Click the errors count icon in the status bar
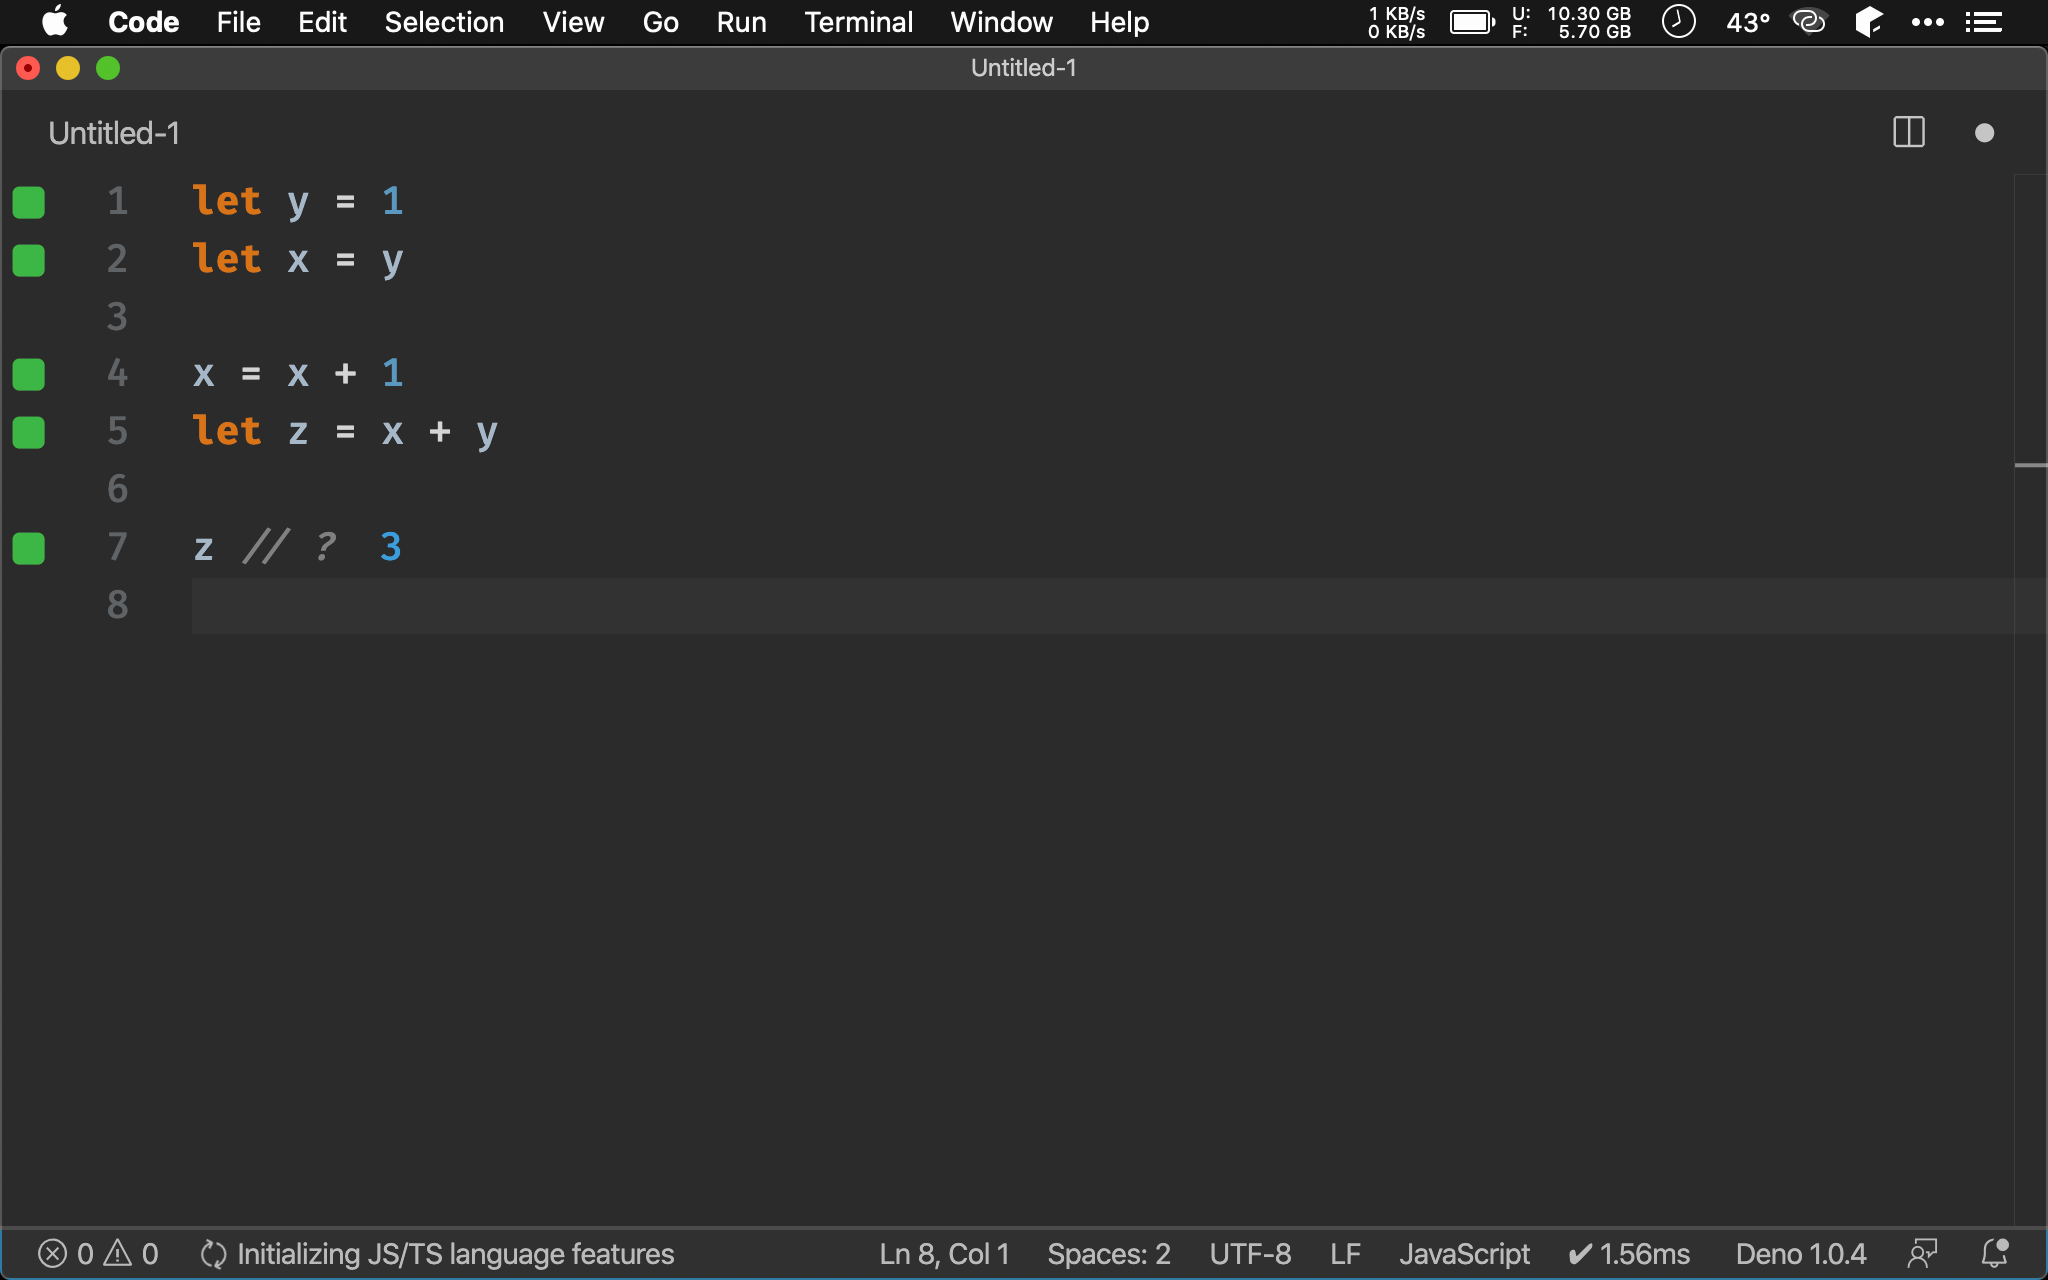 (x=52, y=1253)
